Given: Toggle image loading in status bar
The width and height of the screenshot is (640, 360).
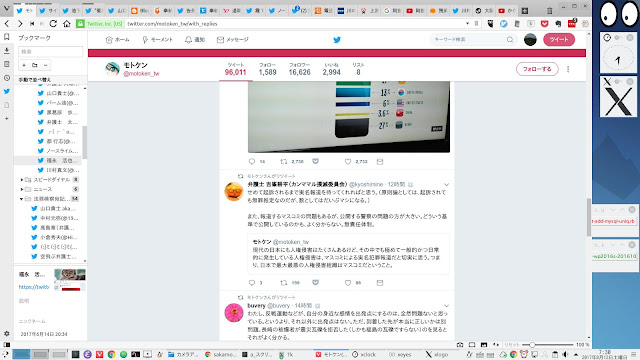Looking at the screenshot, I should 484,344.
